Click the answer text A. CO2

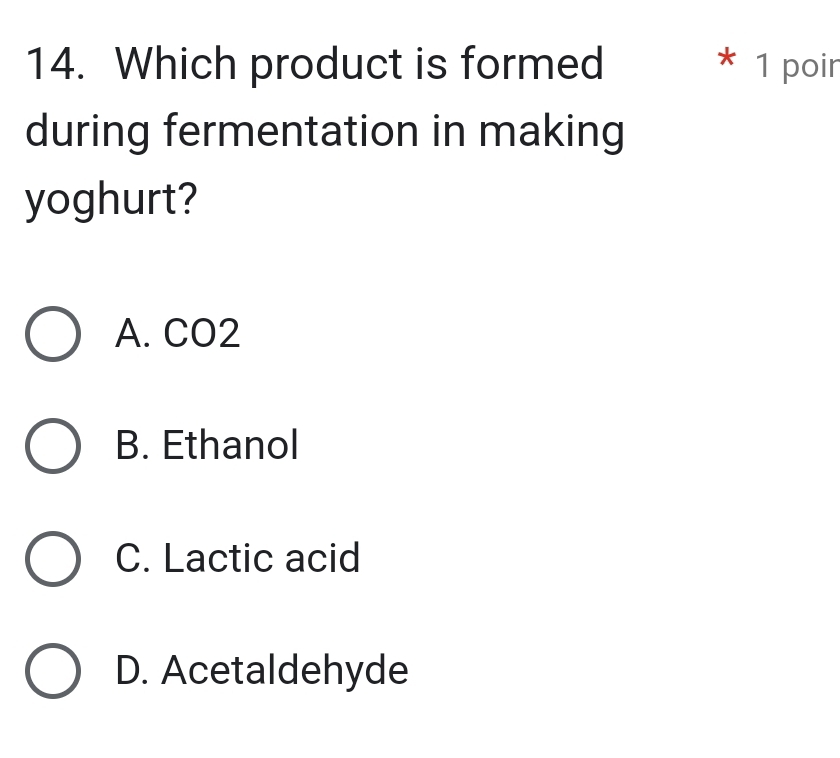(177, 334)
